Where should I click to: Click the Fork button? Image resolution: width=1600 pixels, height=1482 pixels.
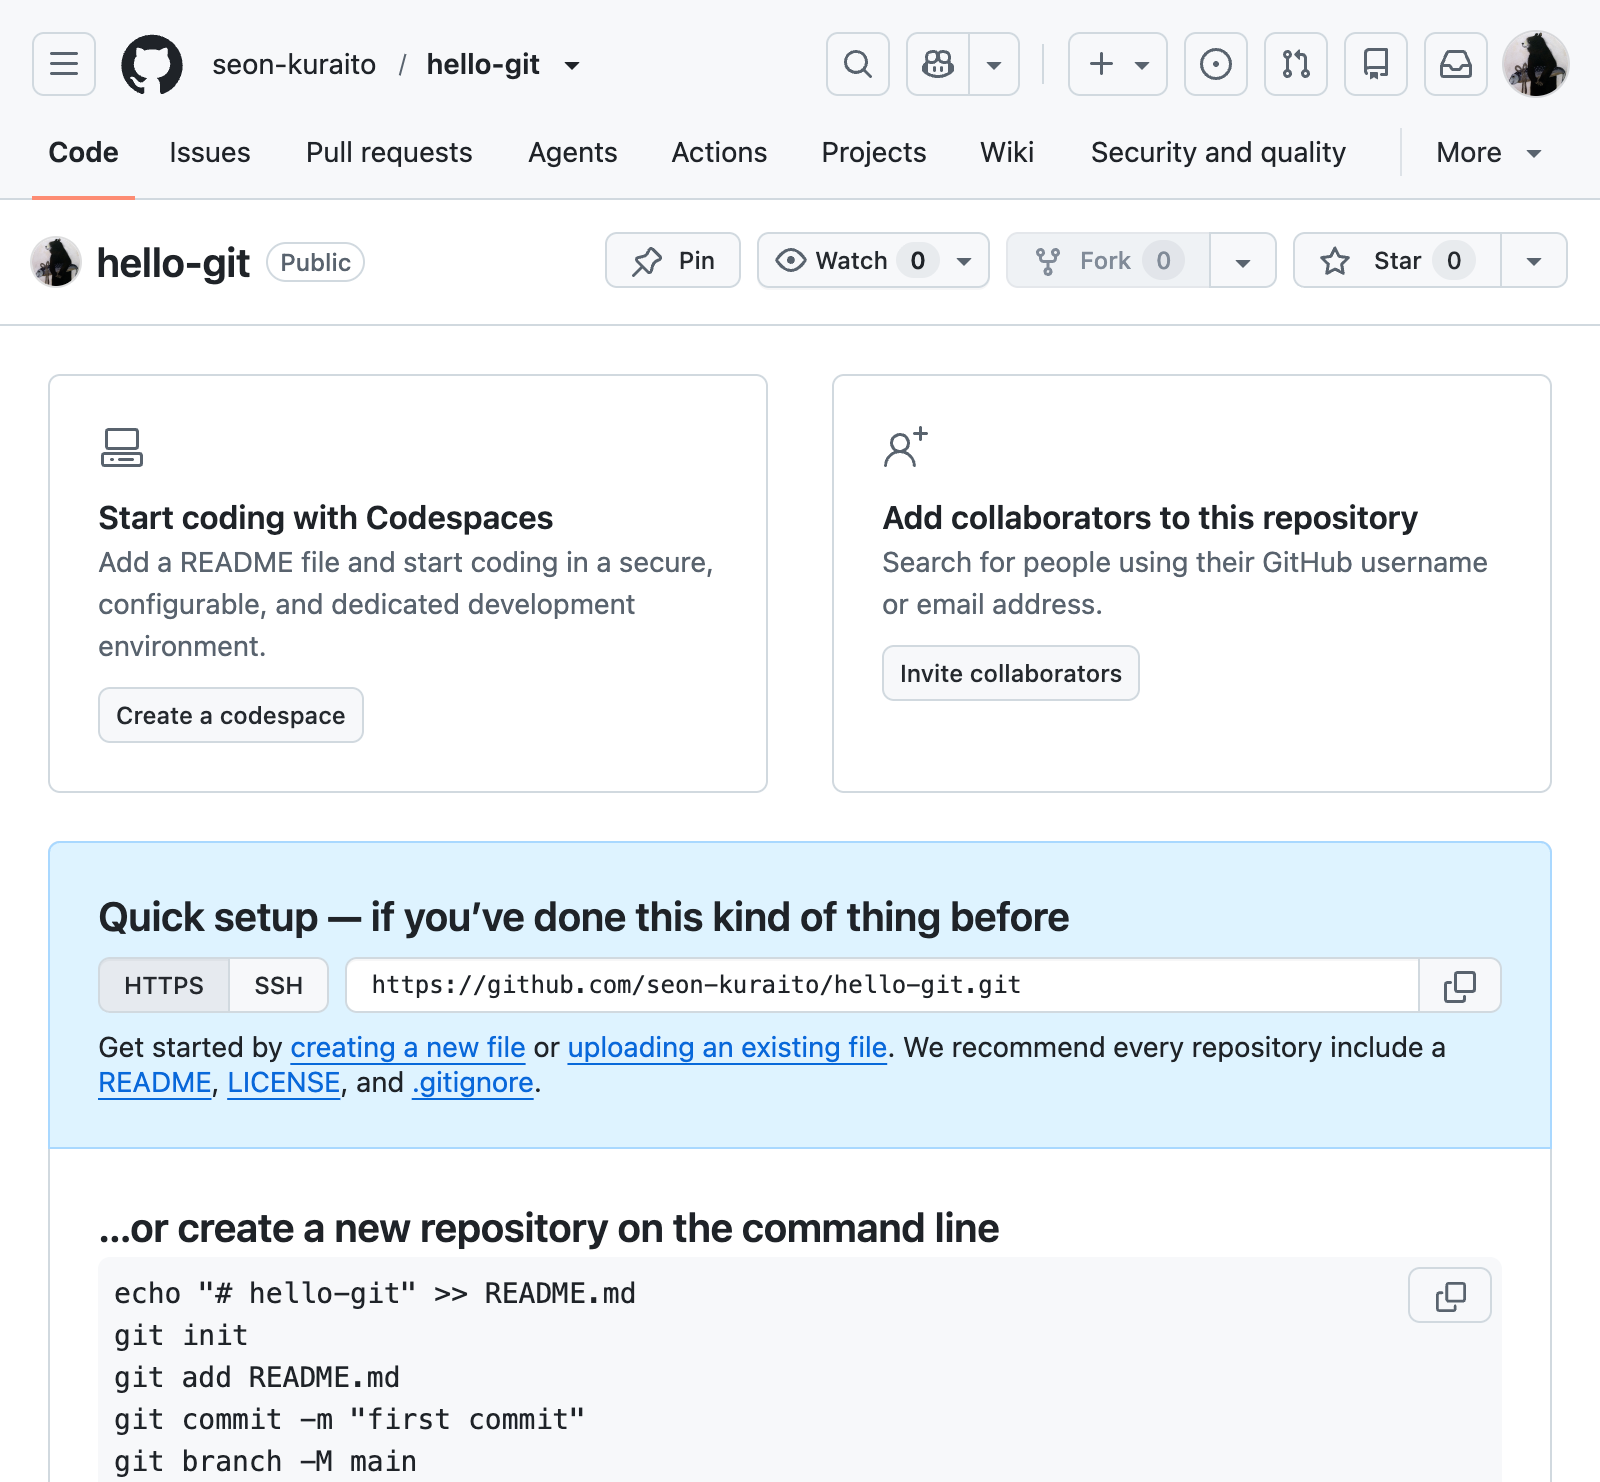point(1108,260)
